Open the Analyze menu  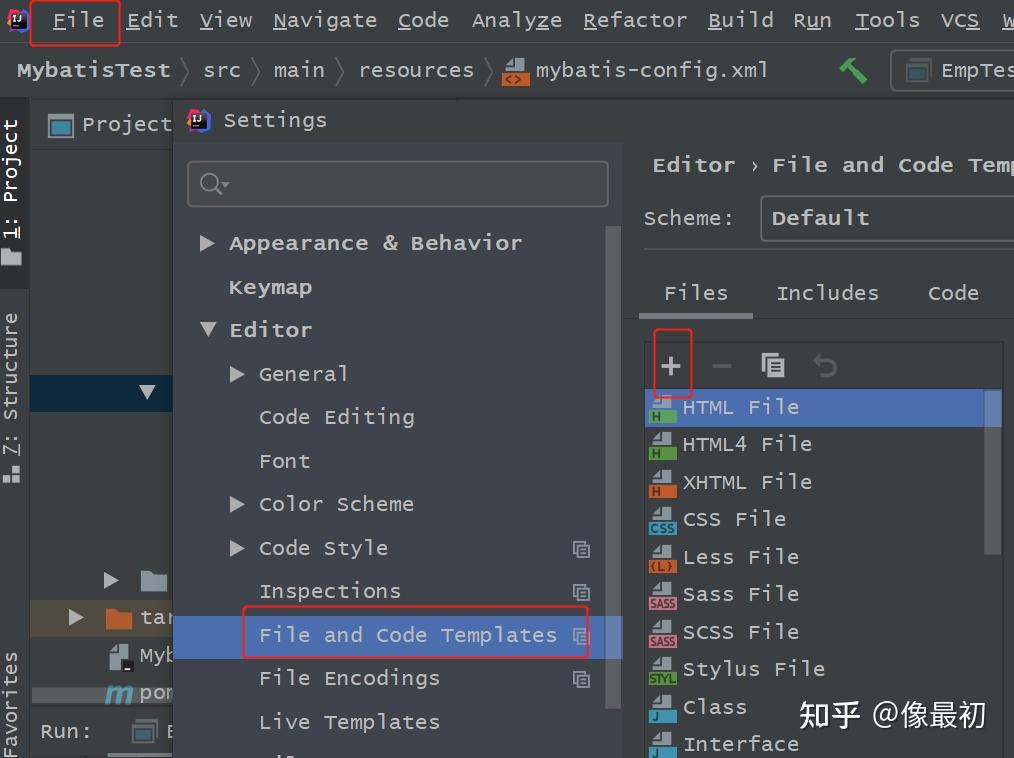pos(516,19)
